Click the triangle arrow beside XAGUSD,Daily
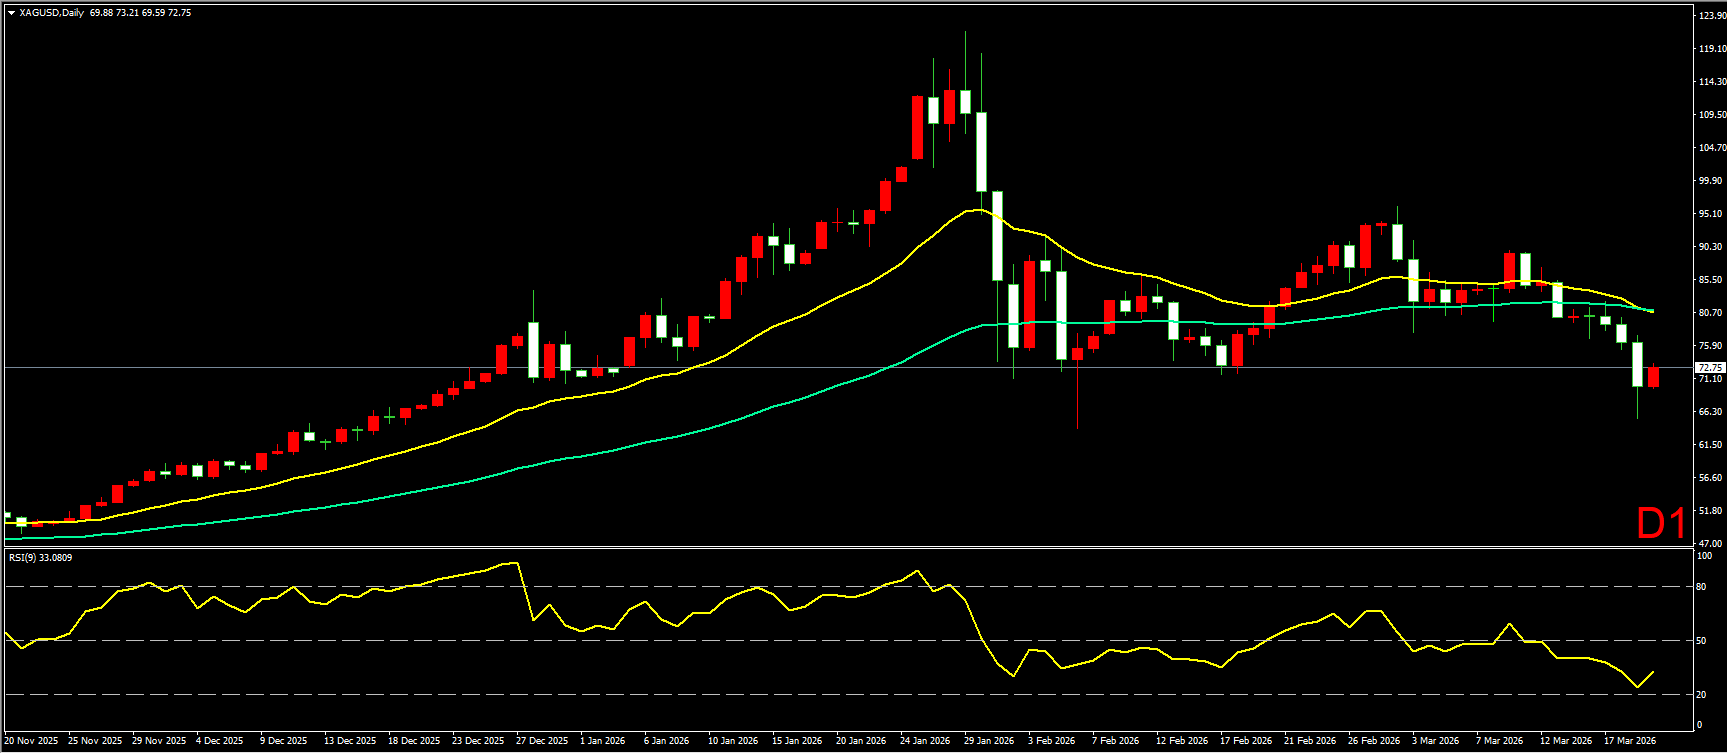 pos(11,13)
